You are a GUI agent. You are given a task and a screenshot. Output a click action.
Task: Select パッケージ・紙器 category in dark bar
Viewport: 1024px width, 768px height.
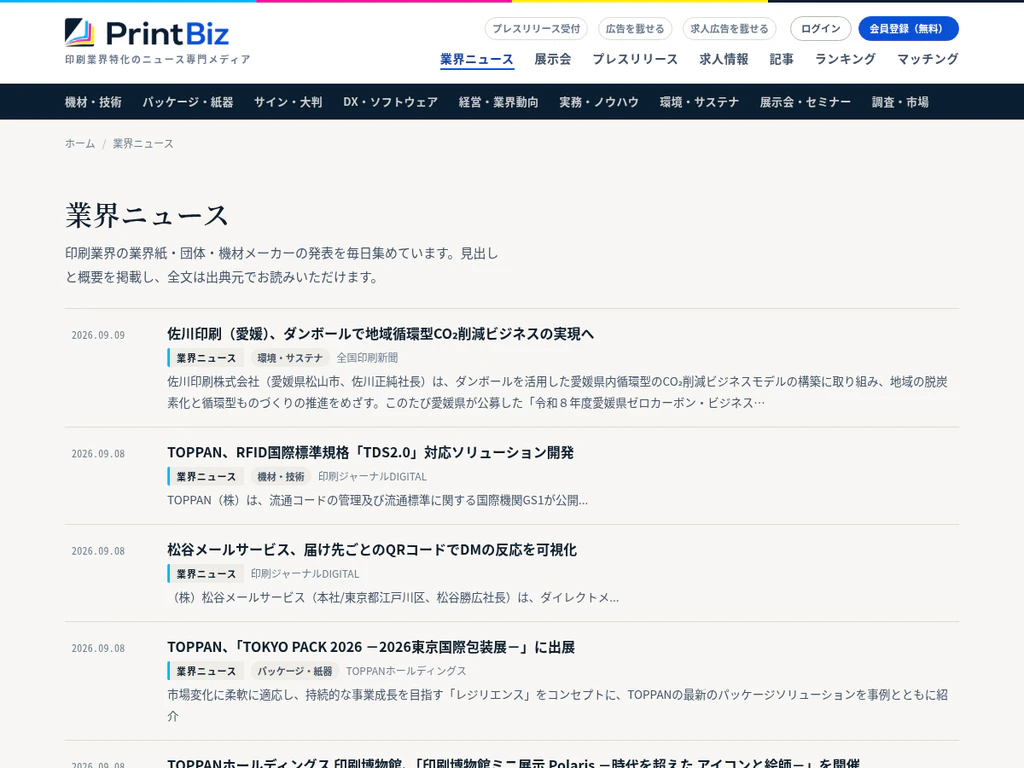tap(188, 102)
